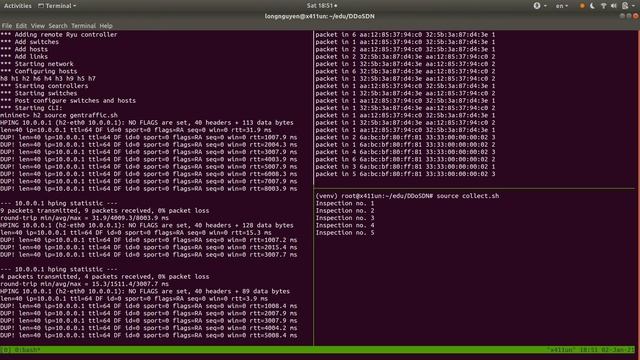Image resolution: width=640 pixels, height=360 pixels.
Task: Click 'packet in 4 6a:bc:bf:80:ff:81' line
Action: pos(405,152)
